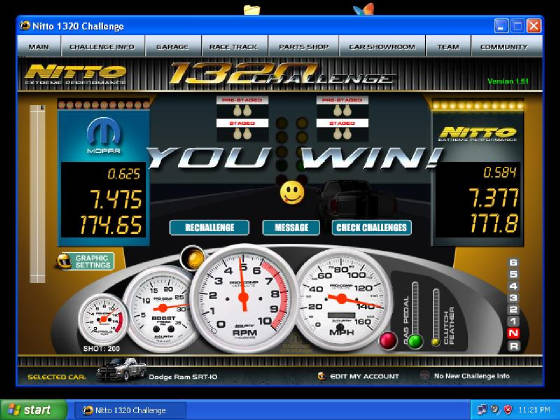Open No New Challenge Info notice
The image size is (560, 420).
click(x=472, y=376)
